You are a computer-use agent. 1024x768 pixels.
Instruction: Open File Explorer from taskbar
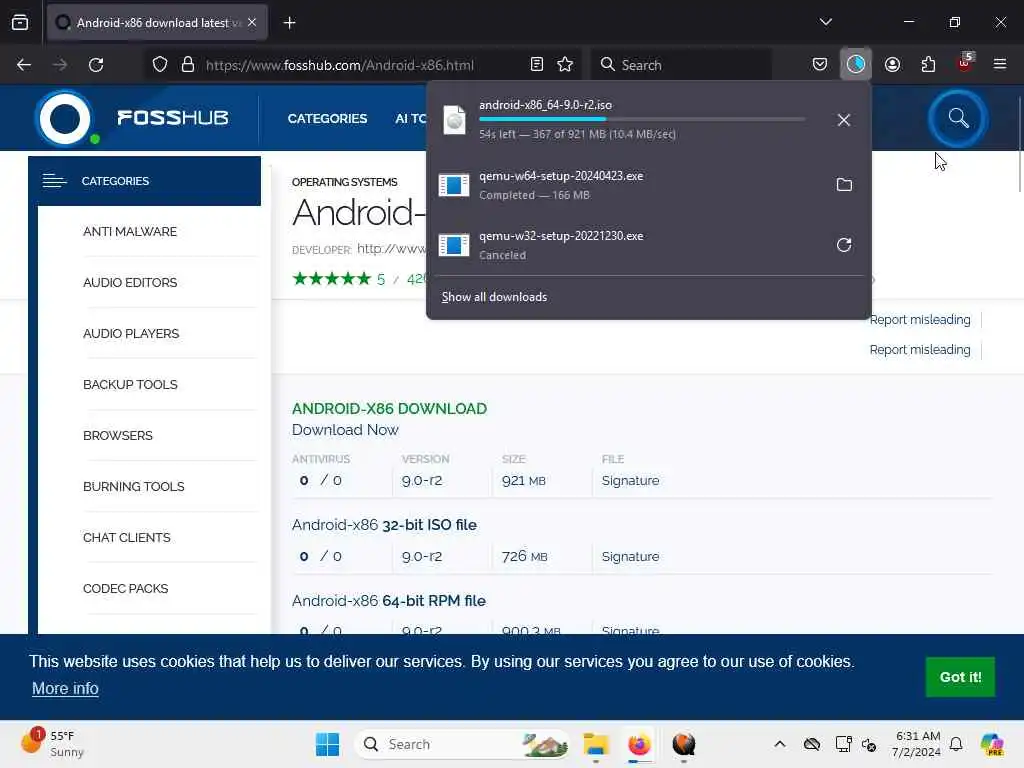pos(596,744)
